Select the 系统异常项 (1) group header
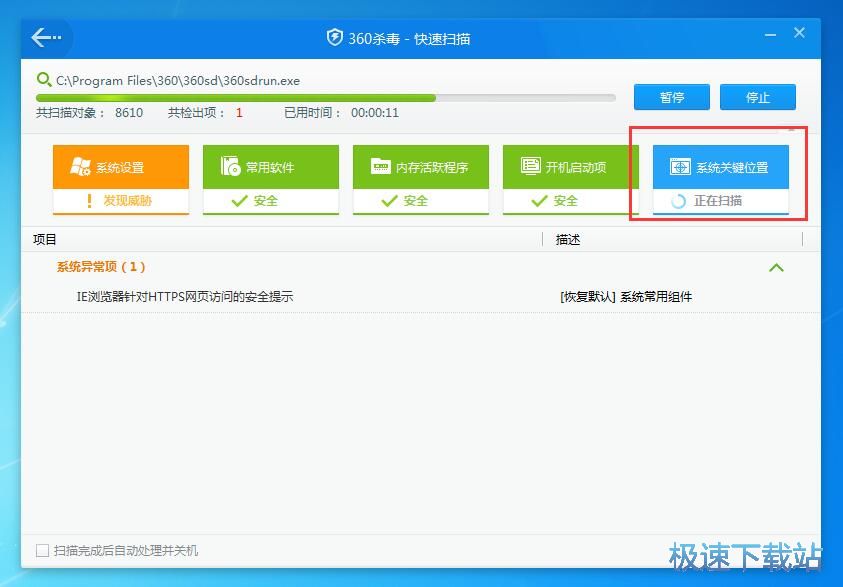 tap(101, 267)
